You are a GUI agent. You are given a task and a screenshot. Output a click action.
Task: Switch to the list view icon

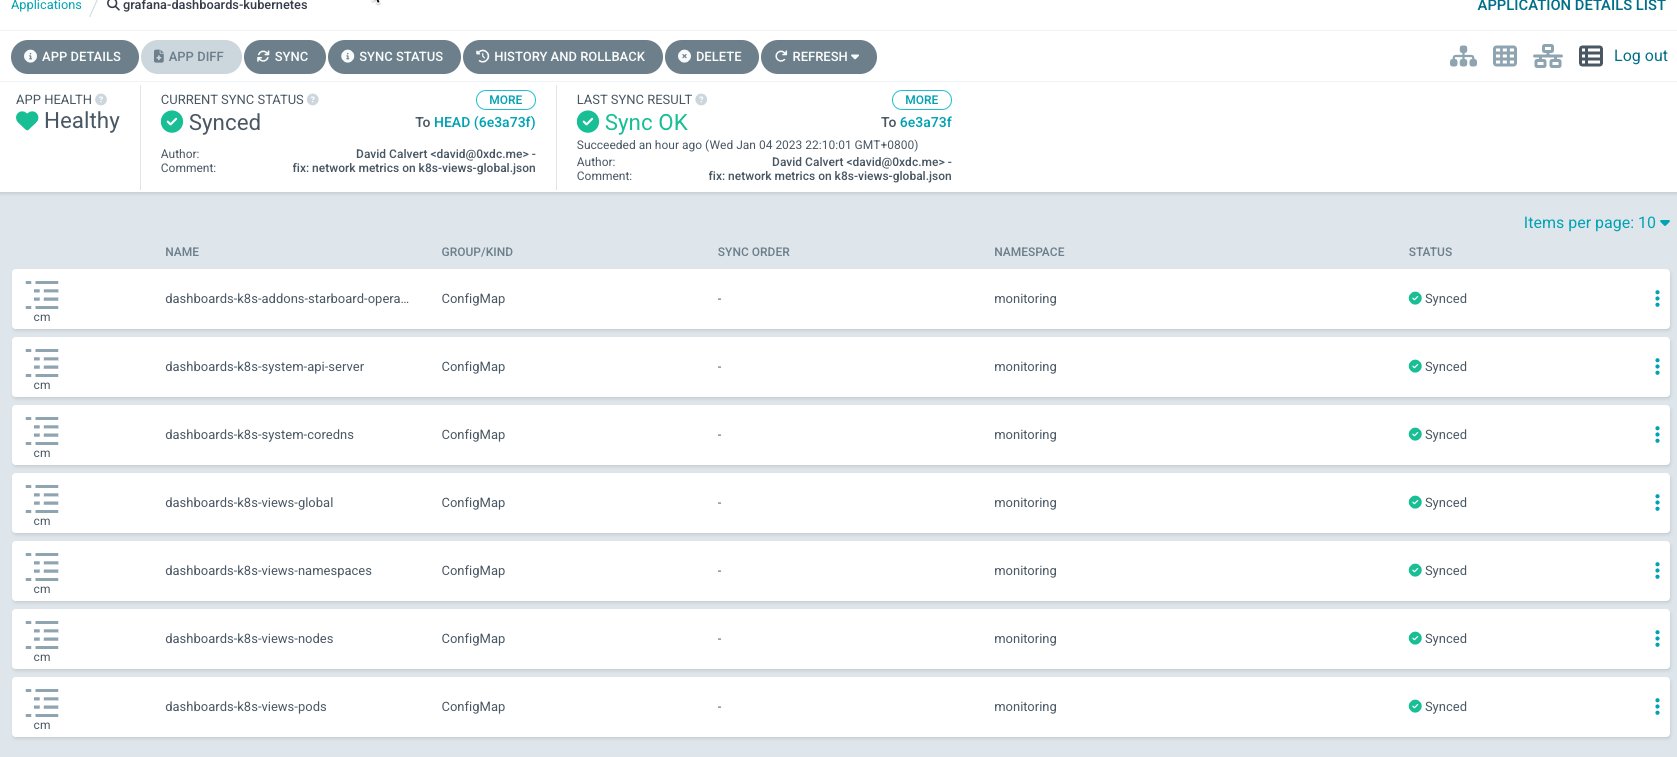point(1591,56)
